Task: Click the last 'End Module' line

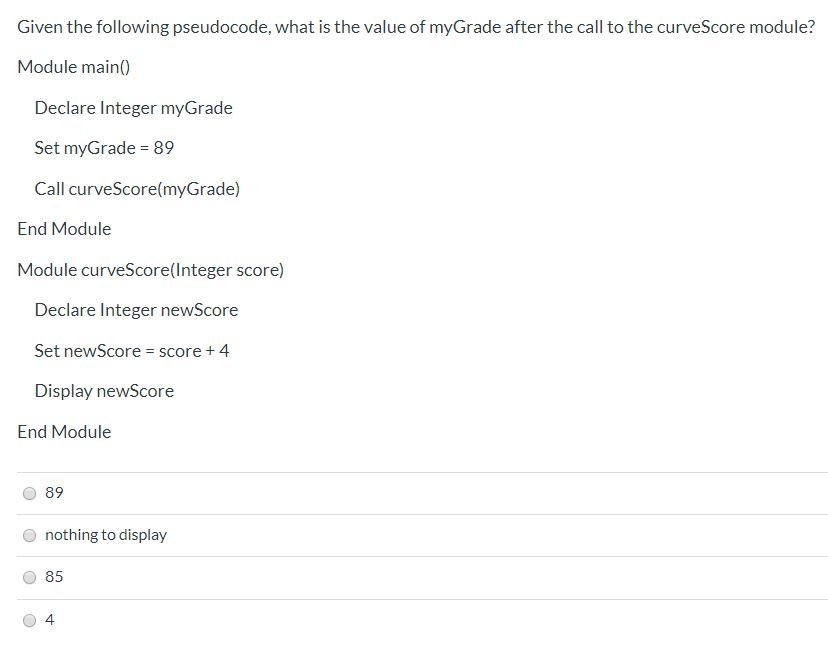Action: 64,432
